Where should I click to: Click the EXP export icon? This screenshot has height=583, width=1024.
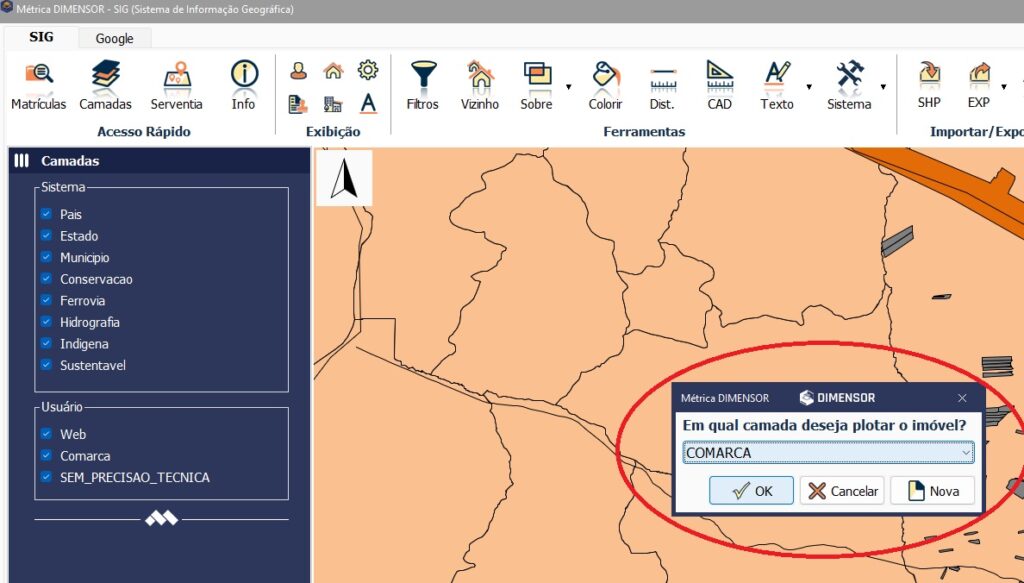(x=980, y=73)
